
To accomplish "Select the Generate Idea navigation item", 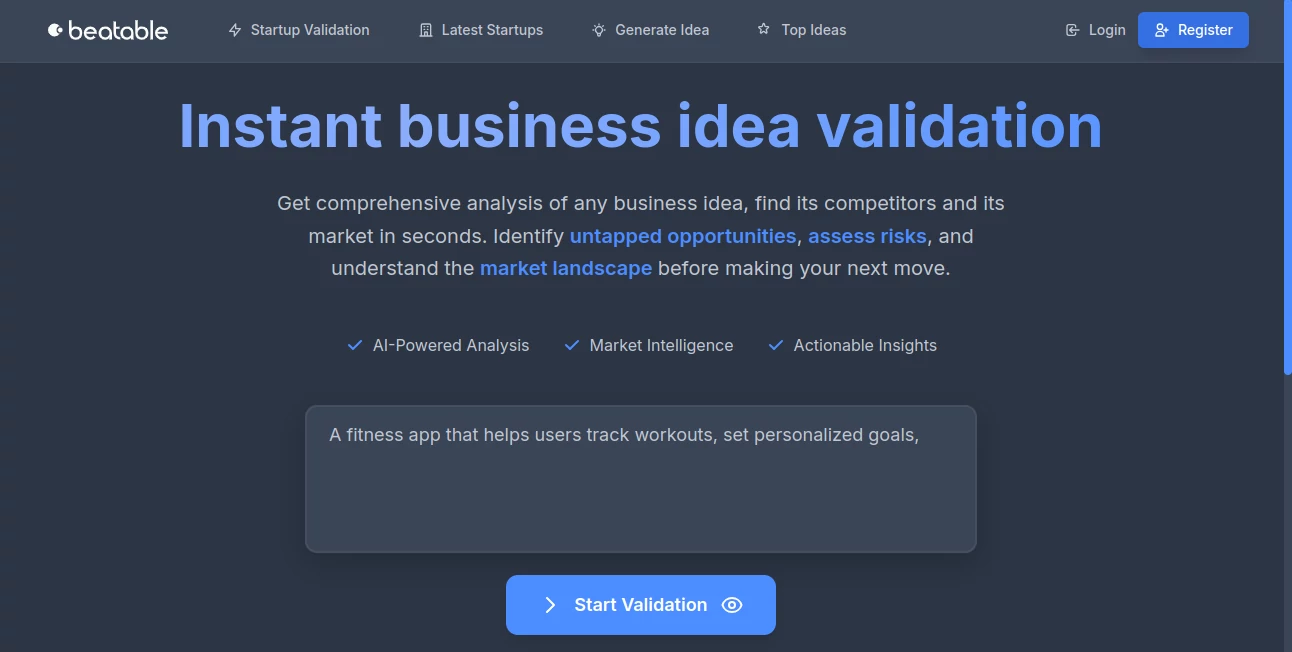I will [x=662, y=30].
